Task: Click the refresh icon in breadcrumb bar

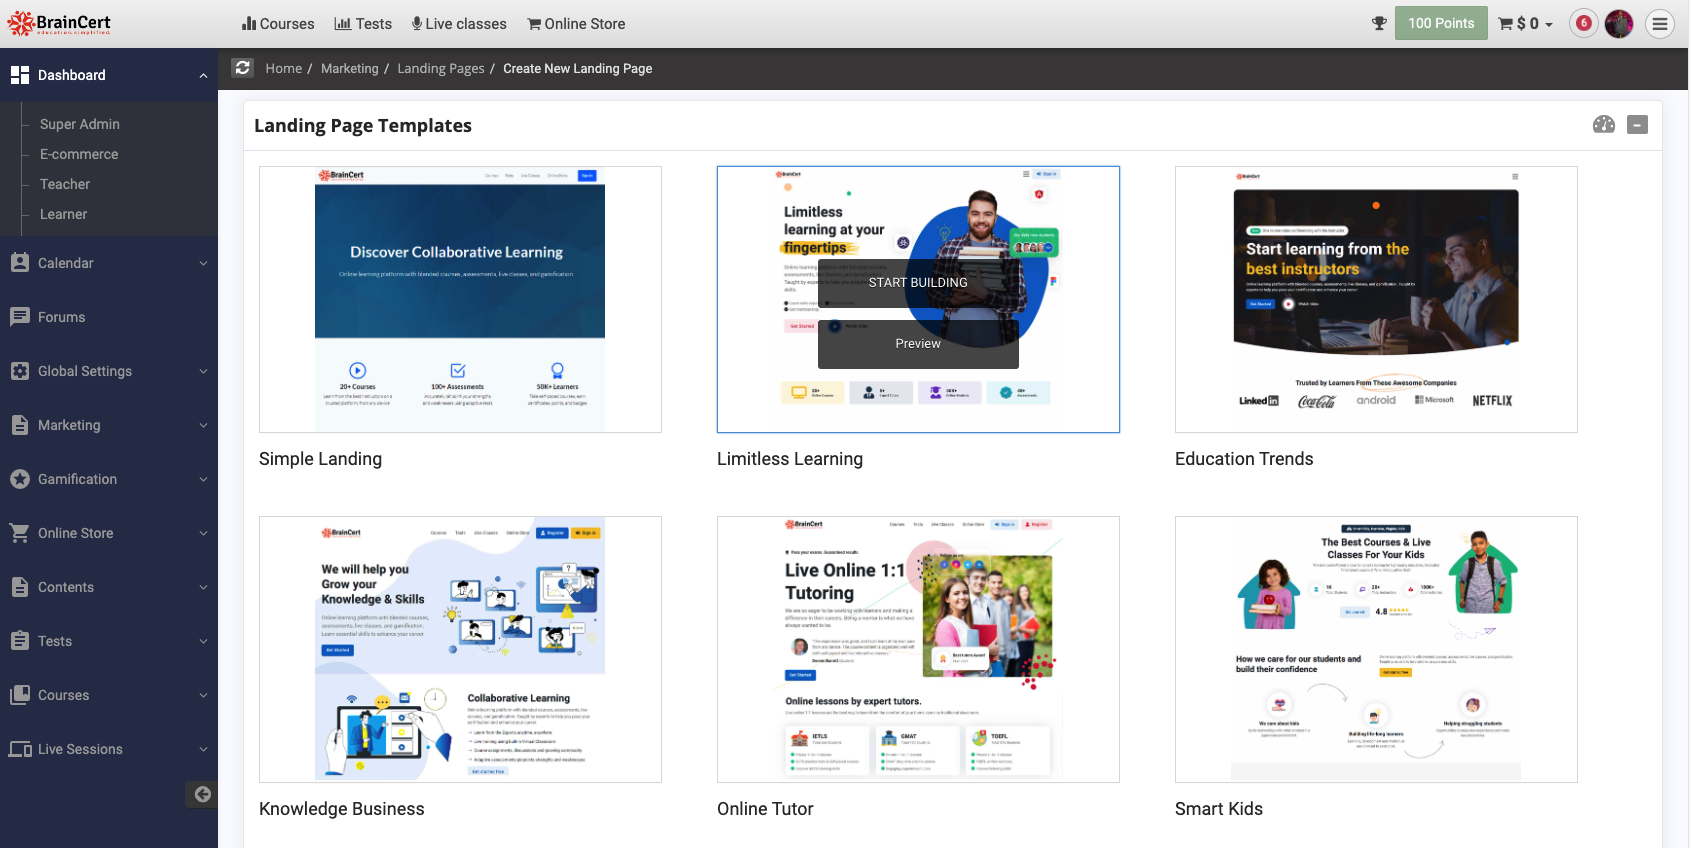Action: (x=242, y=68)
